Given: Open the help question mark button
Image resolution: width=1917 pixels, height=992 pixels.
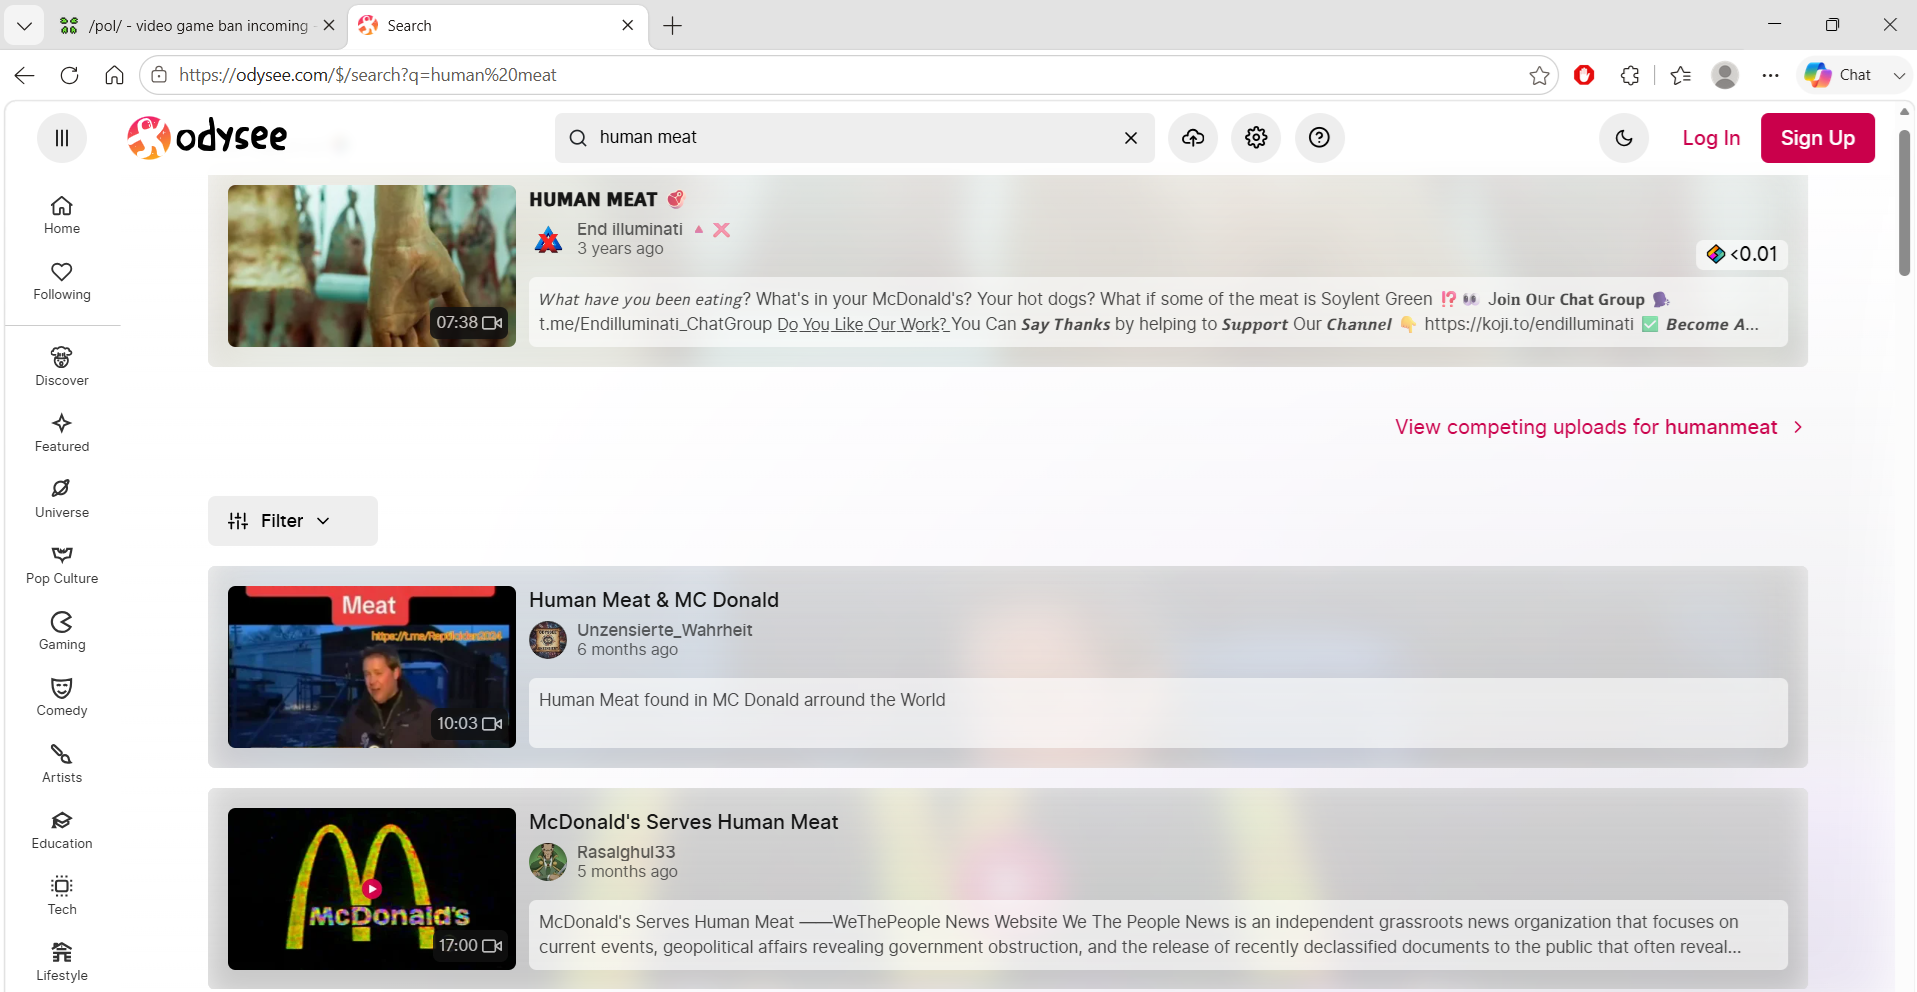Looking at the screenshot, I should coord(1320,138).
